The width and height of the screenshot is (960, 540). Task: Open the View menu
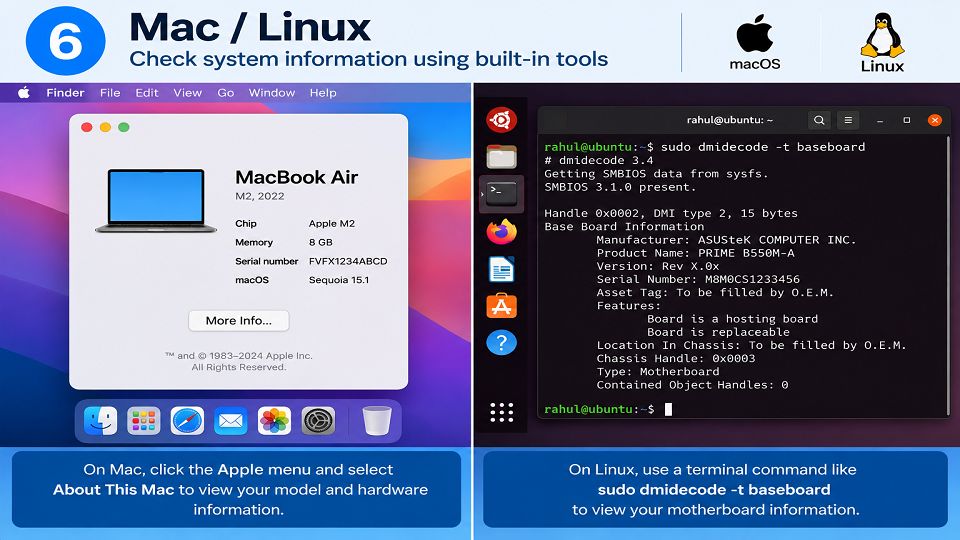(187, 92)
